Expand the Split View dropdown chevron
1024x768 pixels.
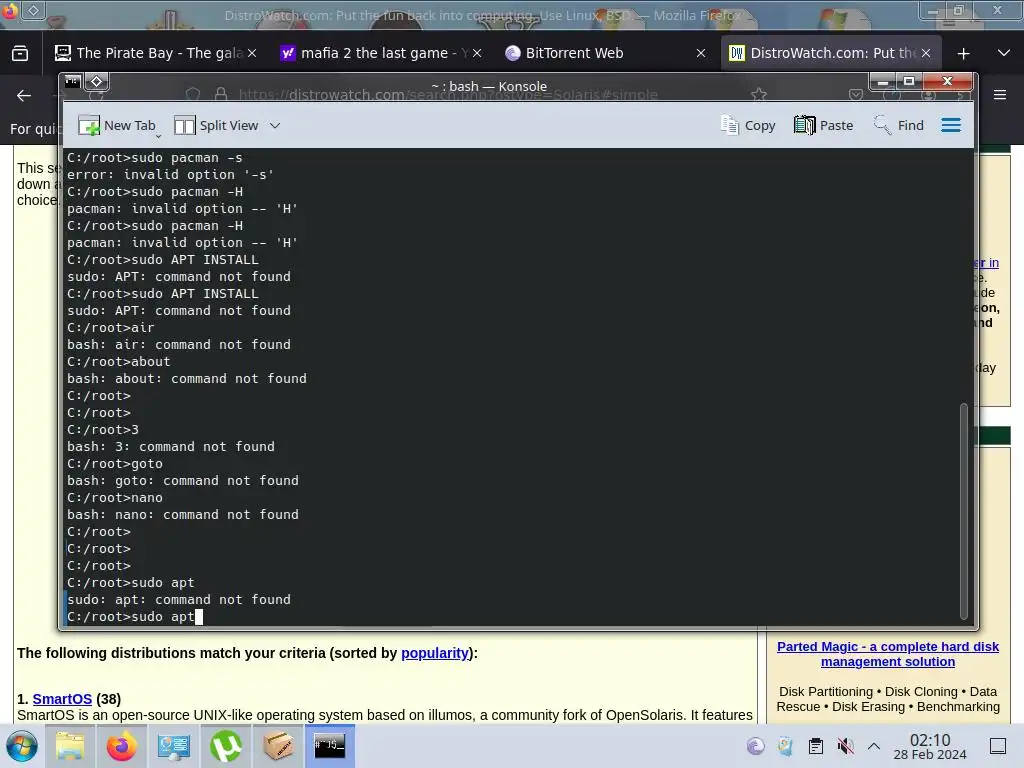click(275, 125)
